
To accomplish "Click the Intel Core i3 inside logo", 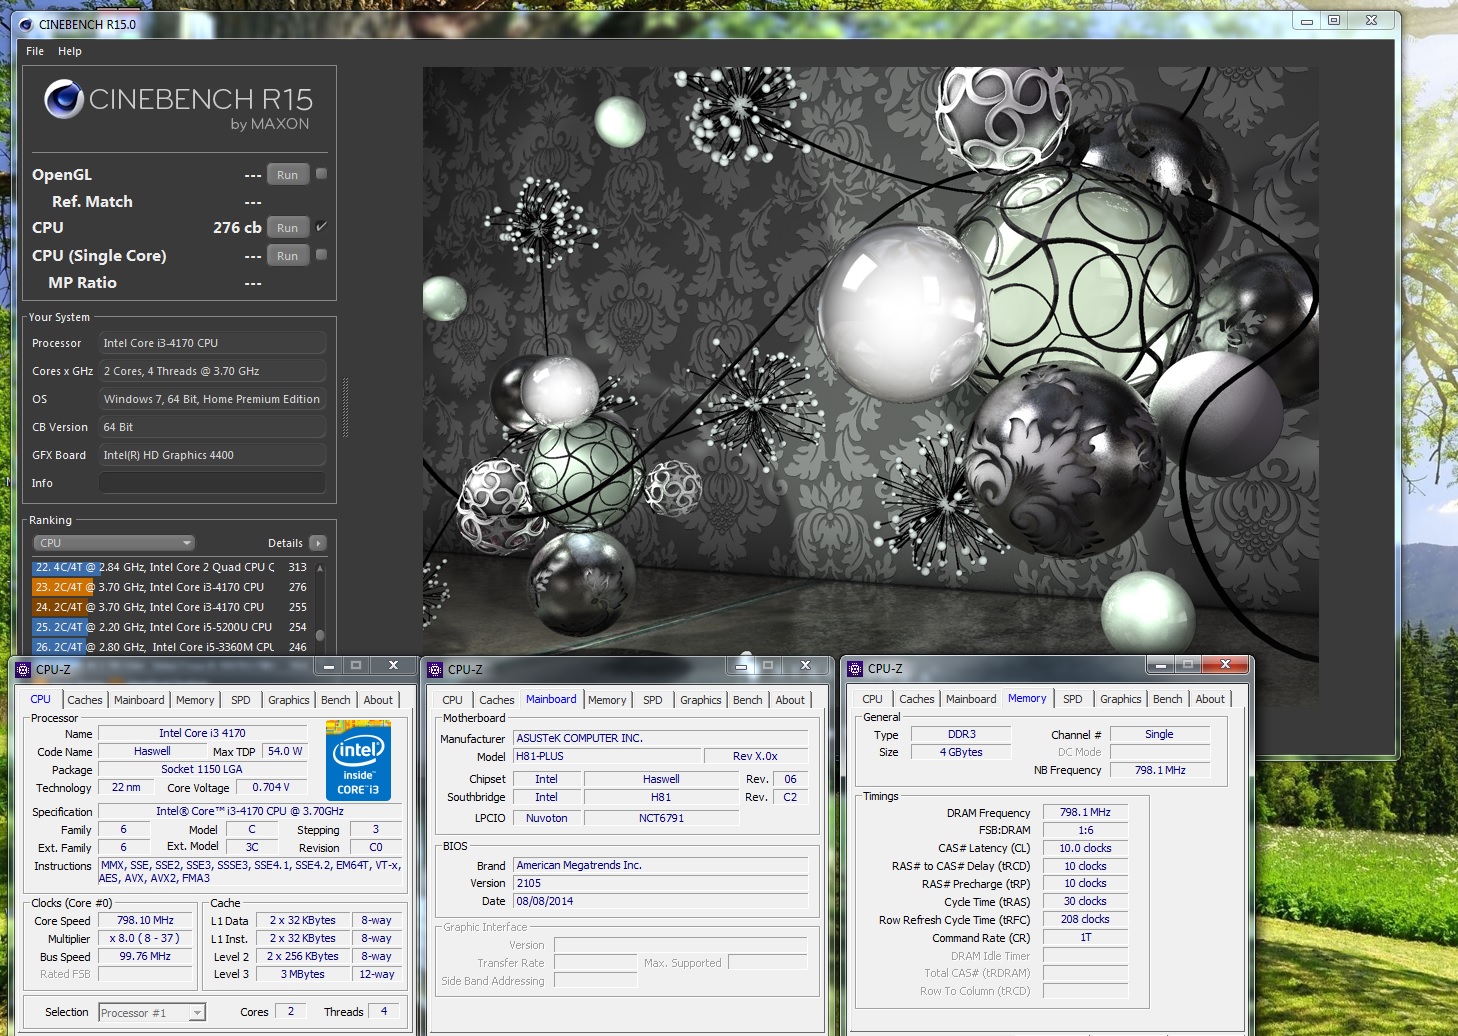I will 359,759.
